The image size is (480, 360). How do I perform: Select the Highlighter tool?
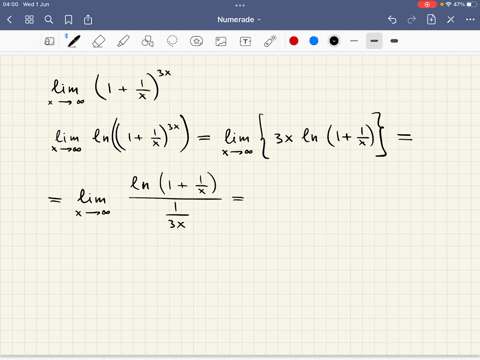123,41
